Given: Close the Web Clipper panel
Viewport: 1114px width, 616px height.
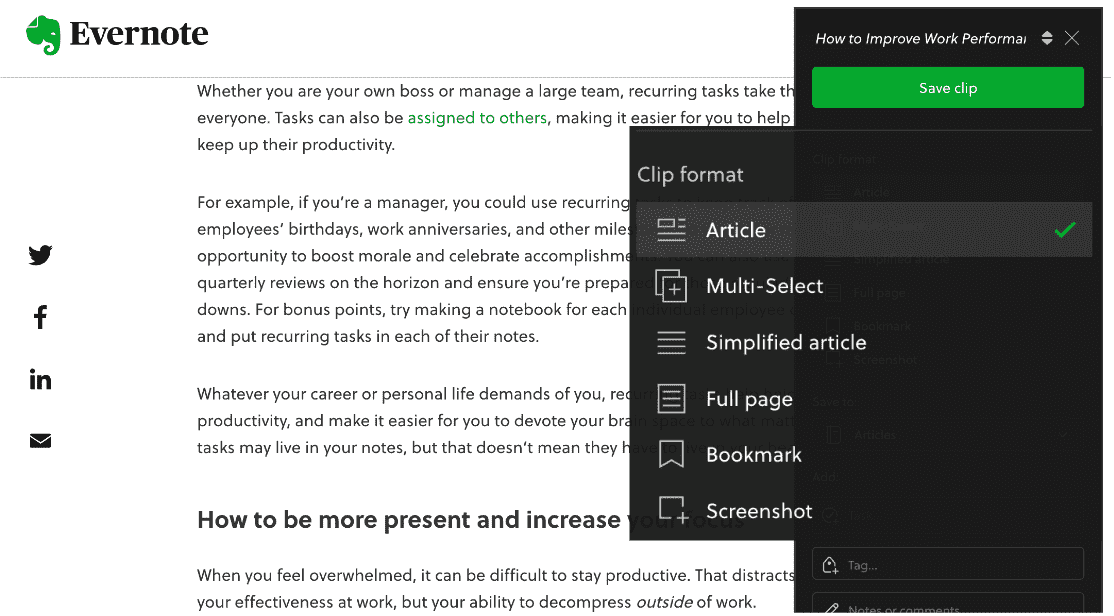Looking at the screenshot, I should (1072, 38).
